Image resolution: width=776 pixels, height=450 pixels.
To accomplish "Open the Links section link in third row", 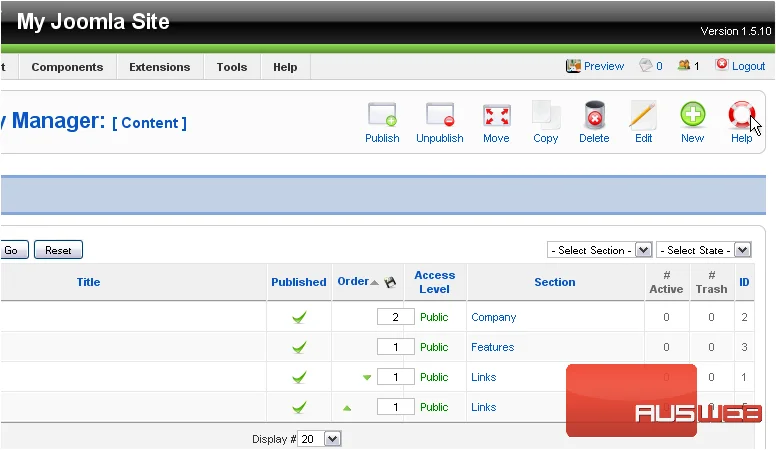I will click(x=484, y=377).
